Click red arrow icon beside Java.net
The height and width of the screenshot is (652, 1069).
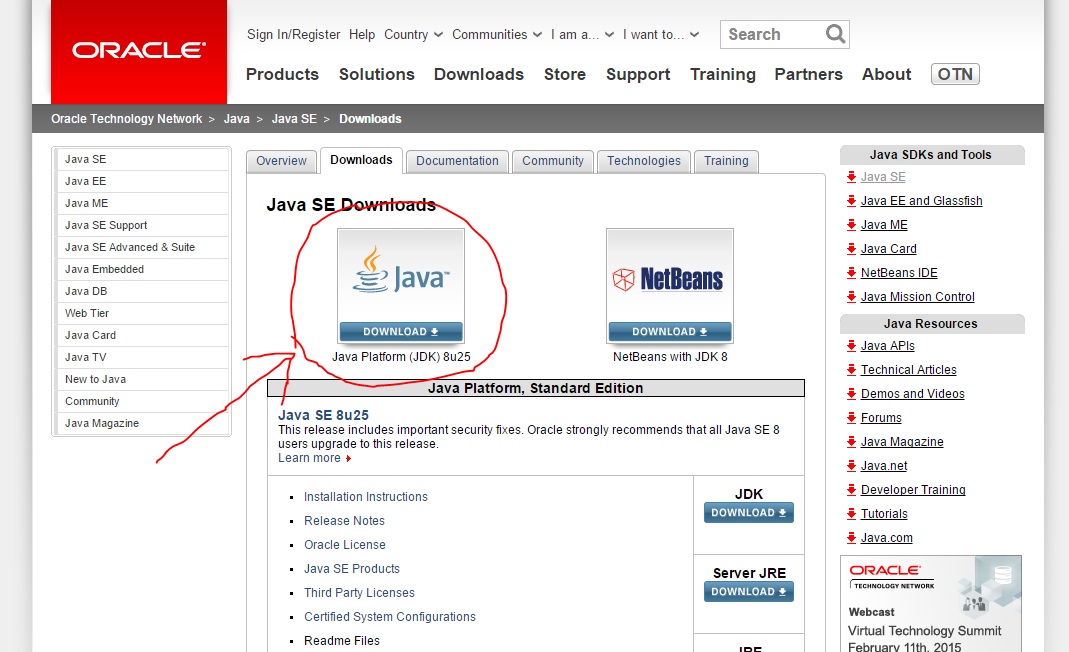[x=851, y=466]
